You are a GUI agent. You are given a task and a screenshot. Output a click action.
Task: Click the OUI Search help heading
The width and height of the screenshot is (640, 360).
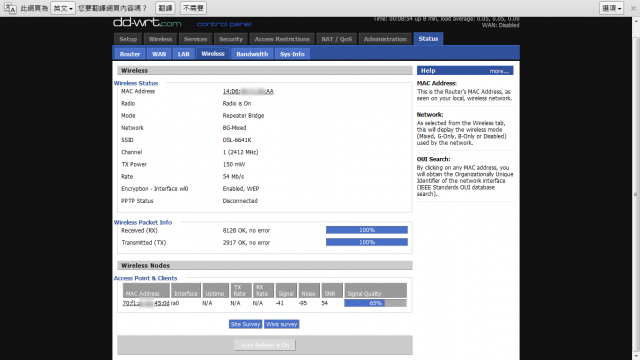click(433, 159)
